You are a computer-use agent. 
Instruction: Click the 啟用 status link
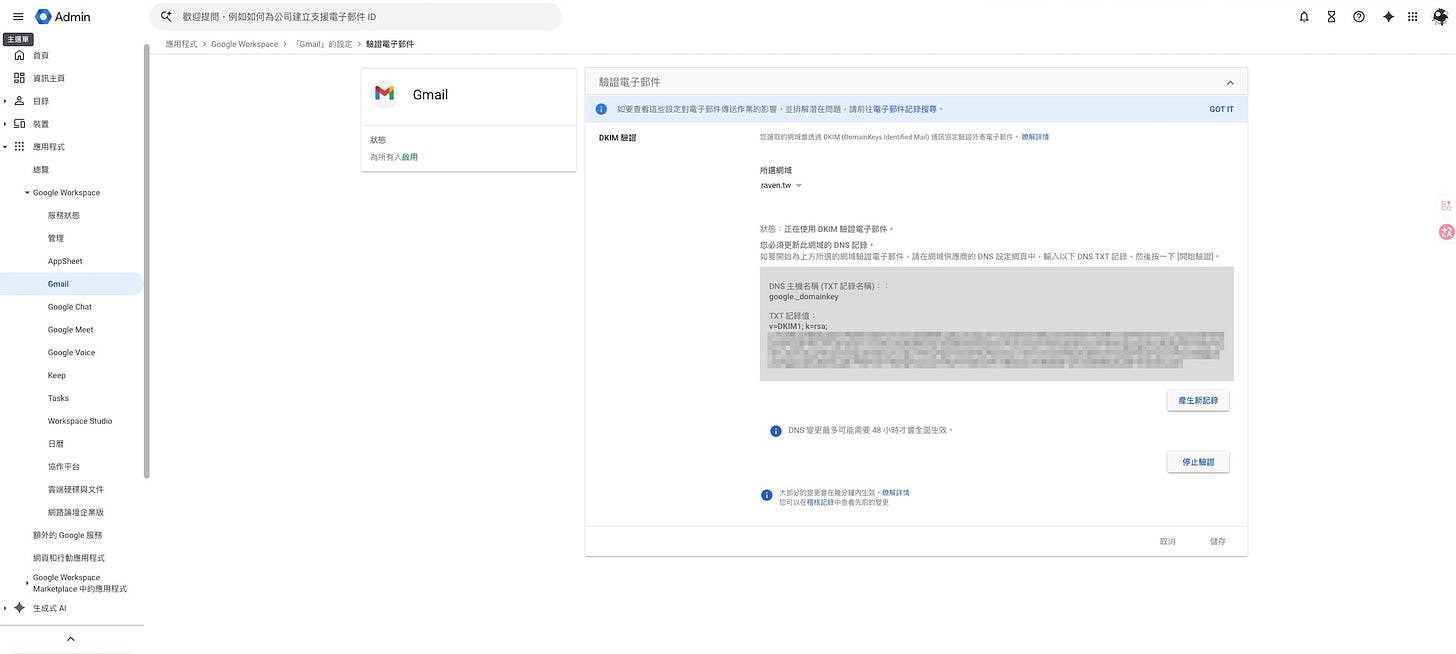pos(410,157)
